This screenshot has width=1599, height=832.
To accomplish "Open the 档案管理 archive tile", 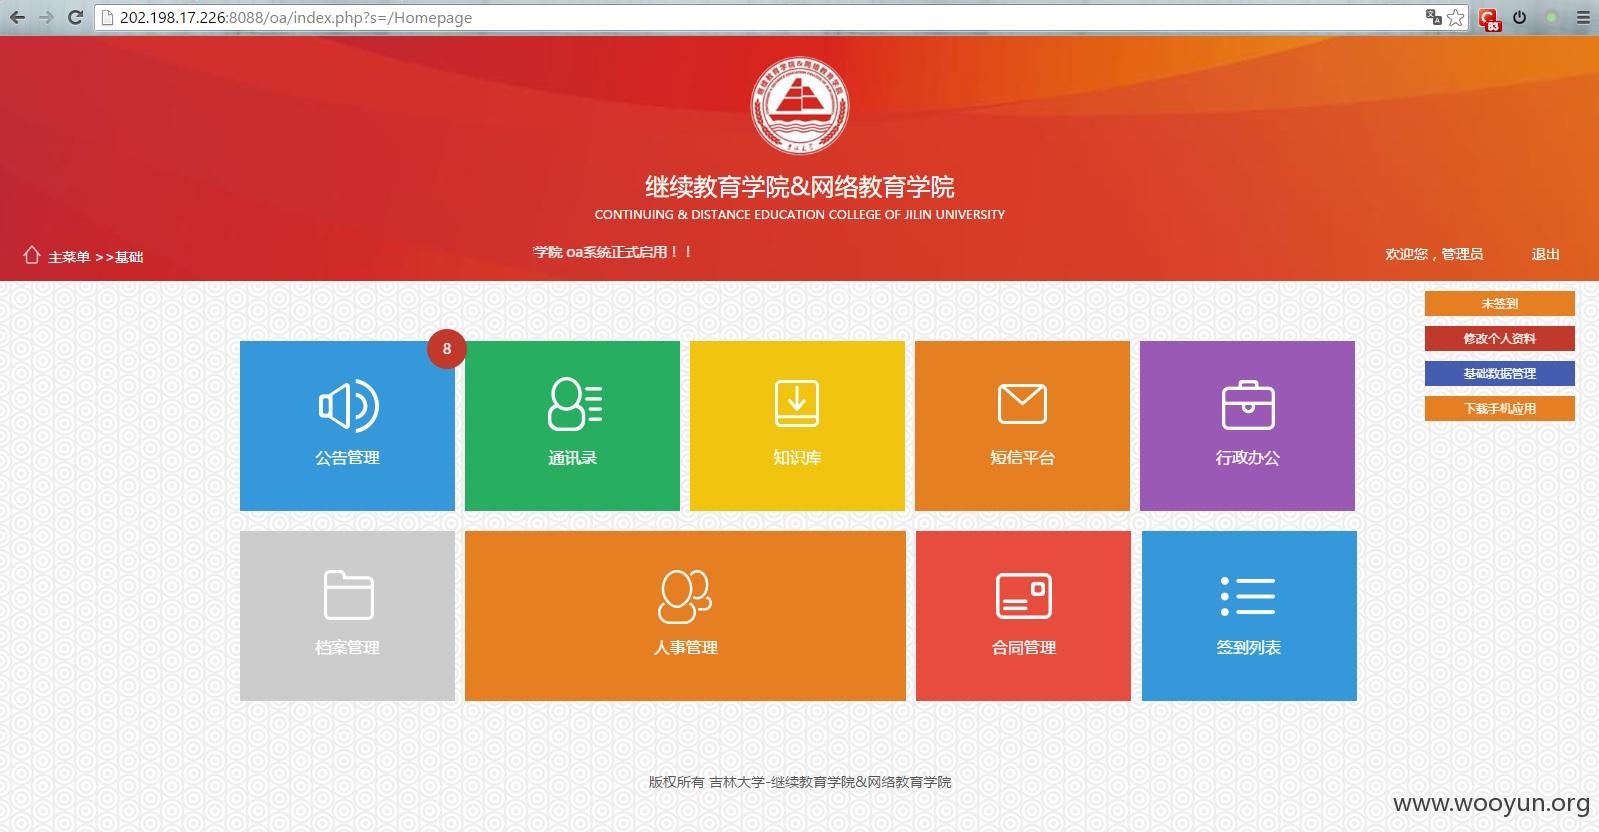I will [x=347, y=616].
